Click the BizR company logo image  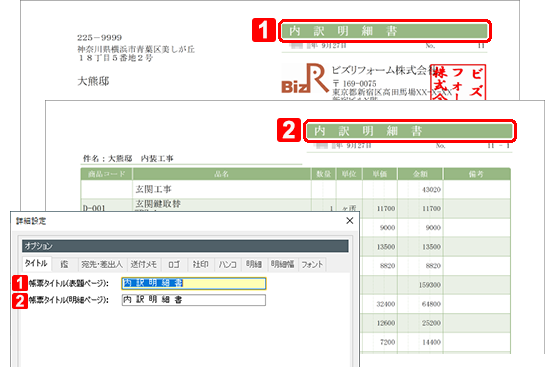point(305,79)
